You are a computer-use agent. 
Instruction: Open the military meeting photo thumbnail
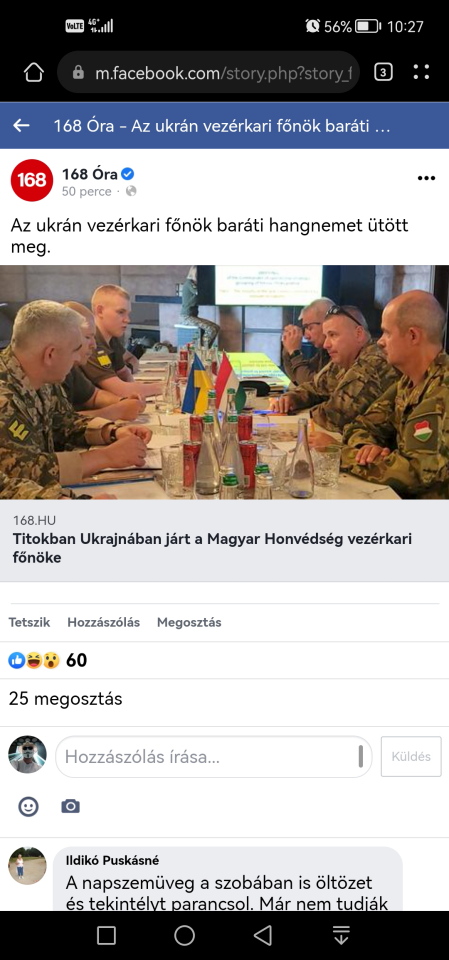click(224, 382)
